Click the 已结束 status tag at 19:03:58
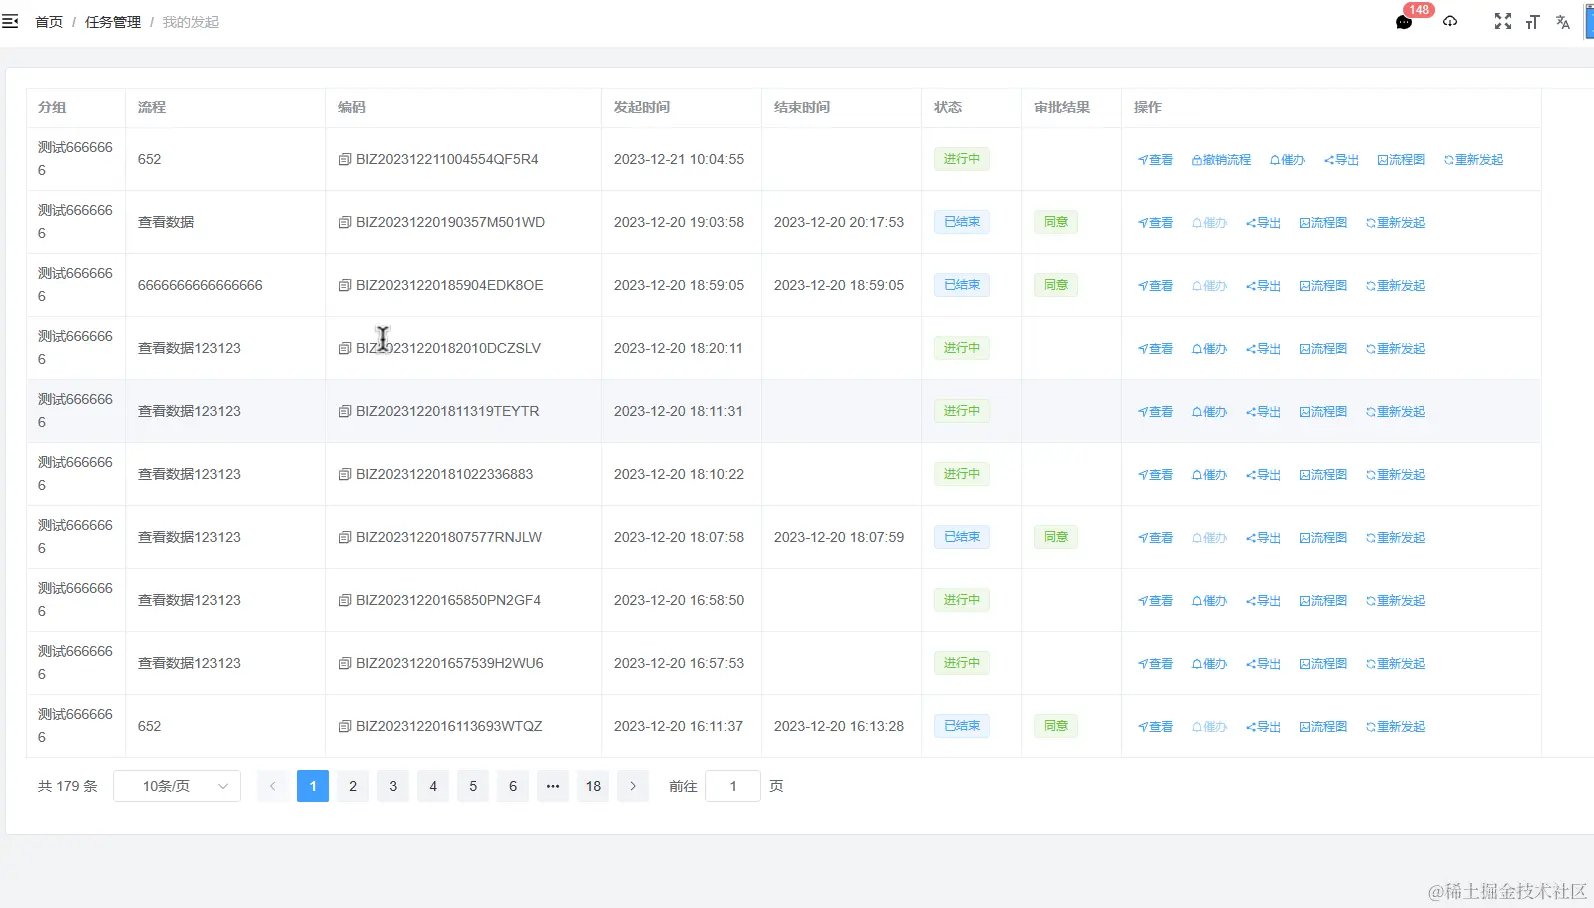Image resolution: width=1594 pixels, height=908 pixels. 962,222
